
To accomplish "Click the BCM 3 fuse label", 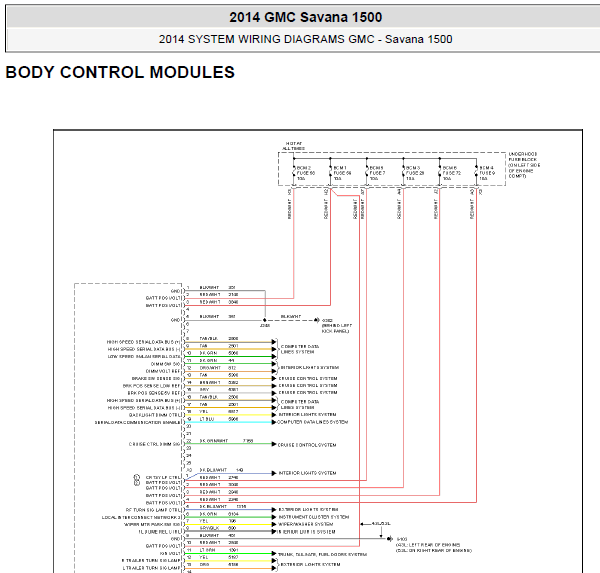I will [x=415, y=173].
